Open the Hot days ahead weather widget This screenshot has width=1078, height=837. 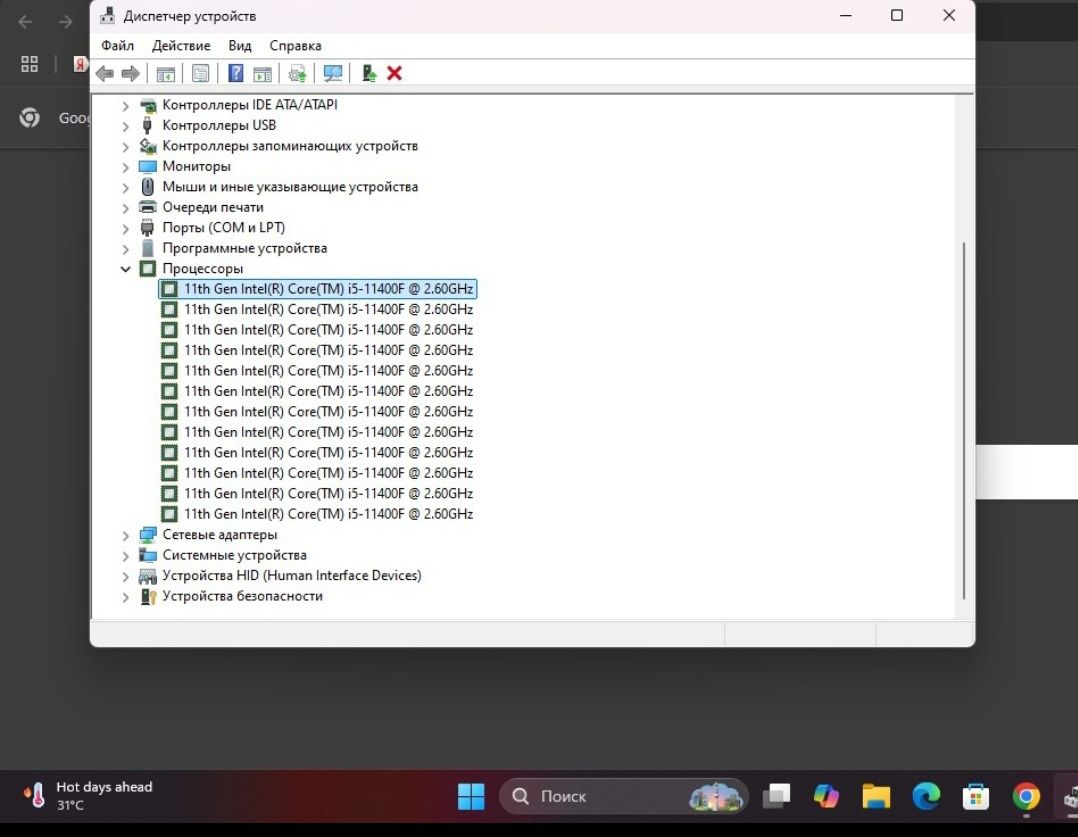point(87,796)
